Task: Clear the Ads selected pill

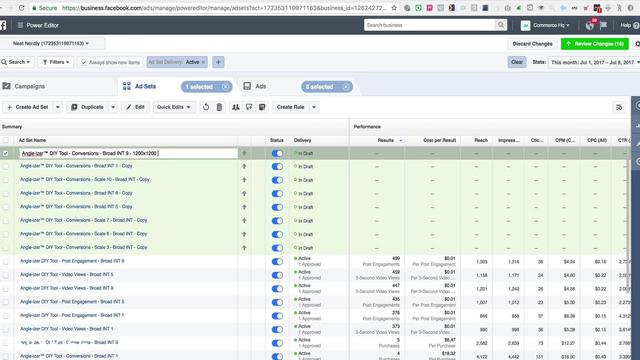Action: coord(346,87)
